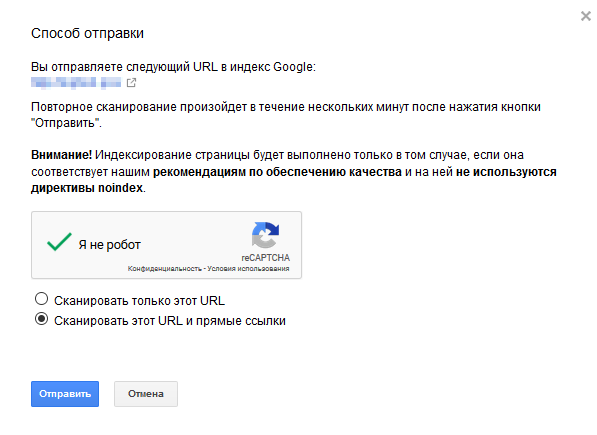The image size is (597, 435).
Task: Open не используются директивы noindex link
Action: point(294,180)
